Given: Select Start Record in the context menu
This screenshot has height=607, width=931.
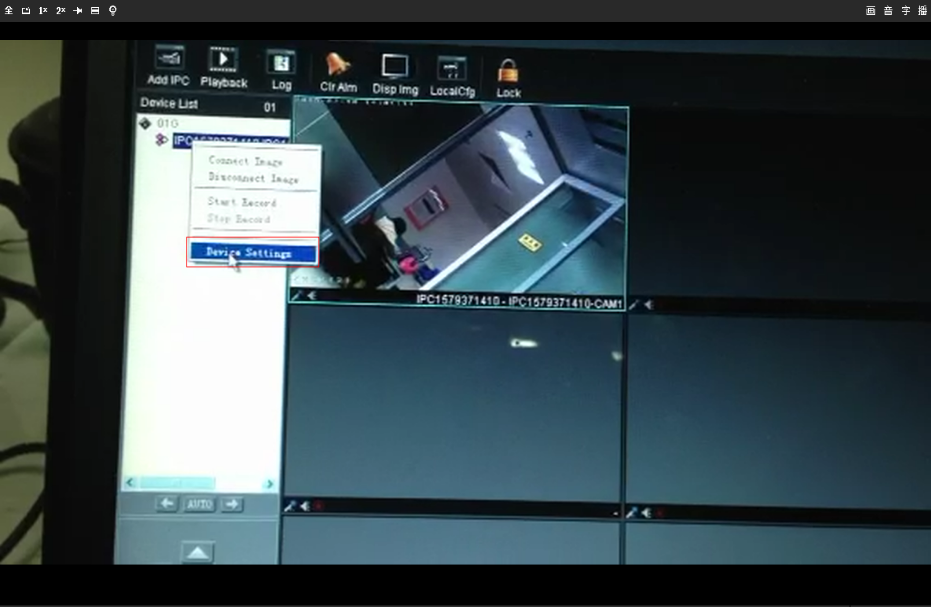Looking at the screenshot, I should pyautogui.click(x=241, y=202).
